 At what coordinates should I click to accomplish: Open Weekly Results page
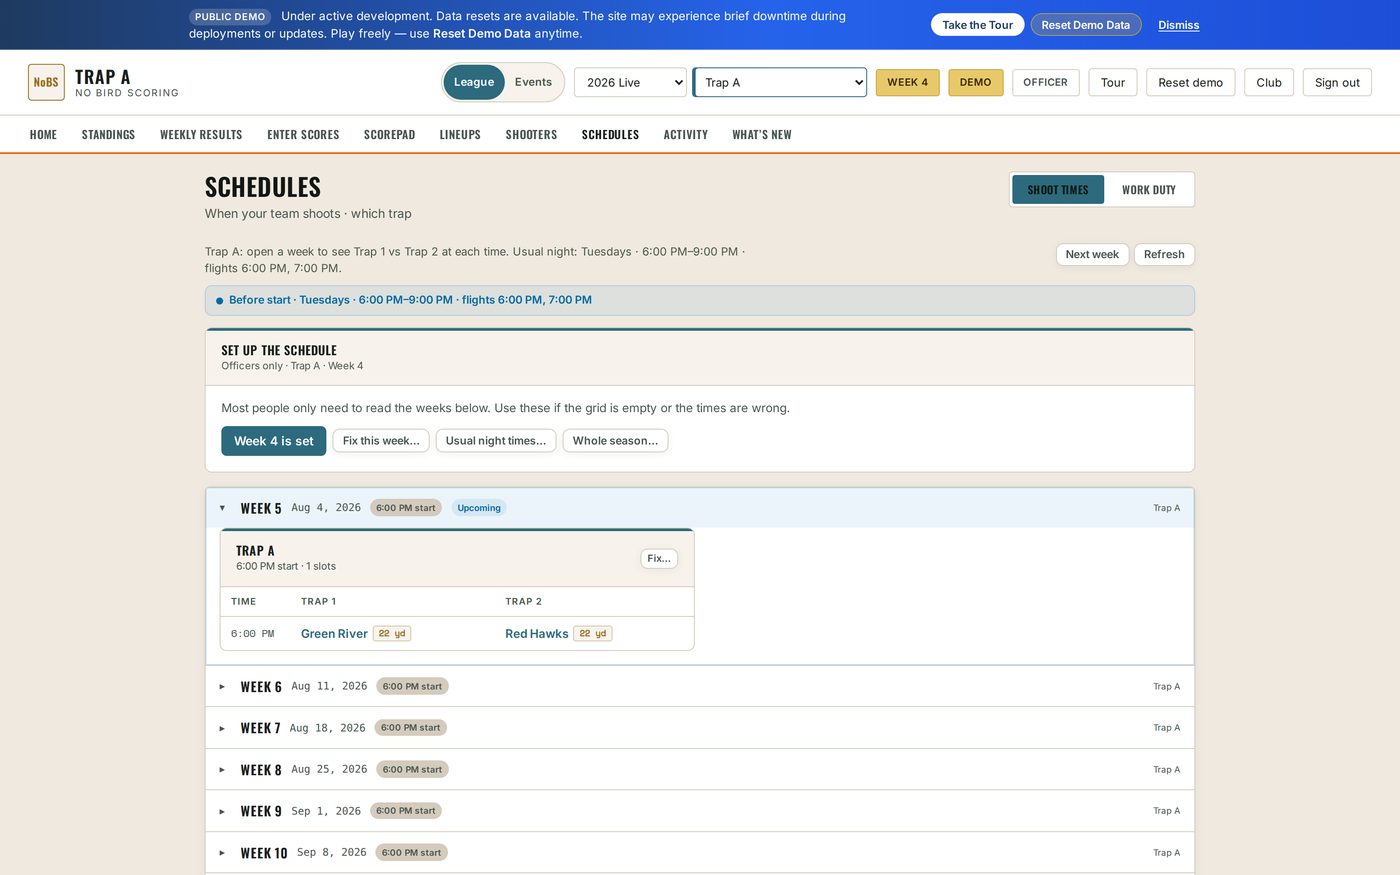click(201, 134)
